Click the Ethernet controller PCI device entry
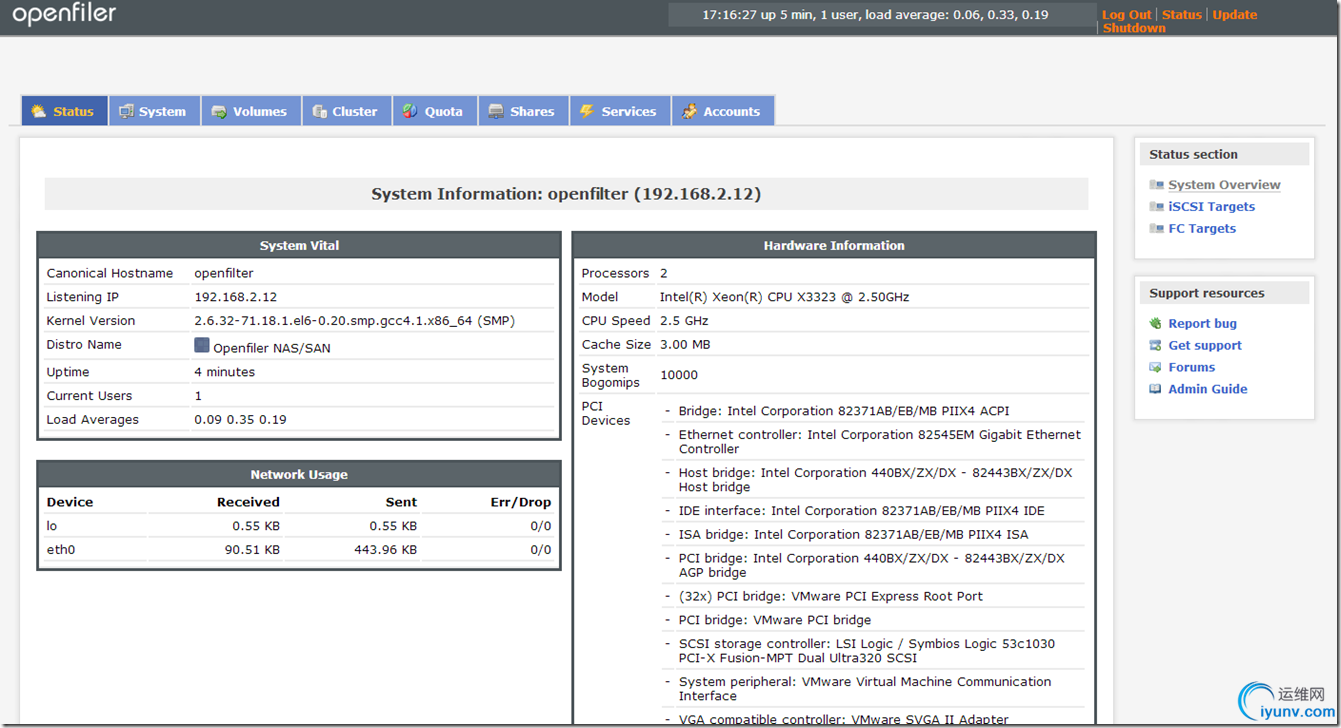The width and height of the screenshot is (1341, 728). click(880, 442)
